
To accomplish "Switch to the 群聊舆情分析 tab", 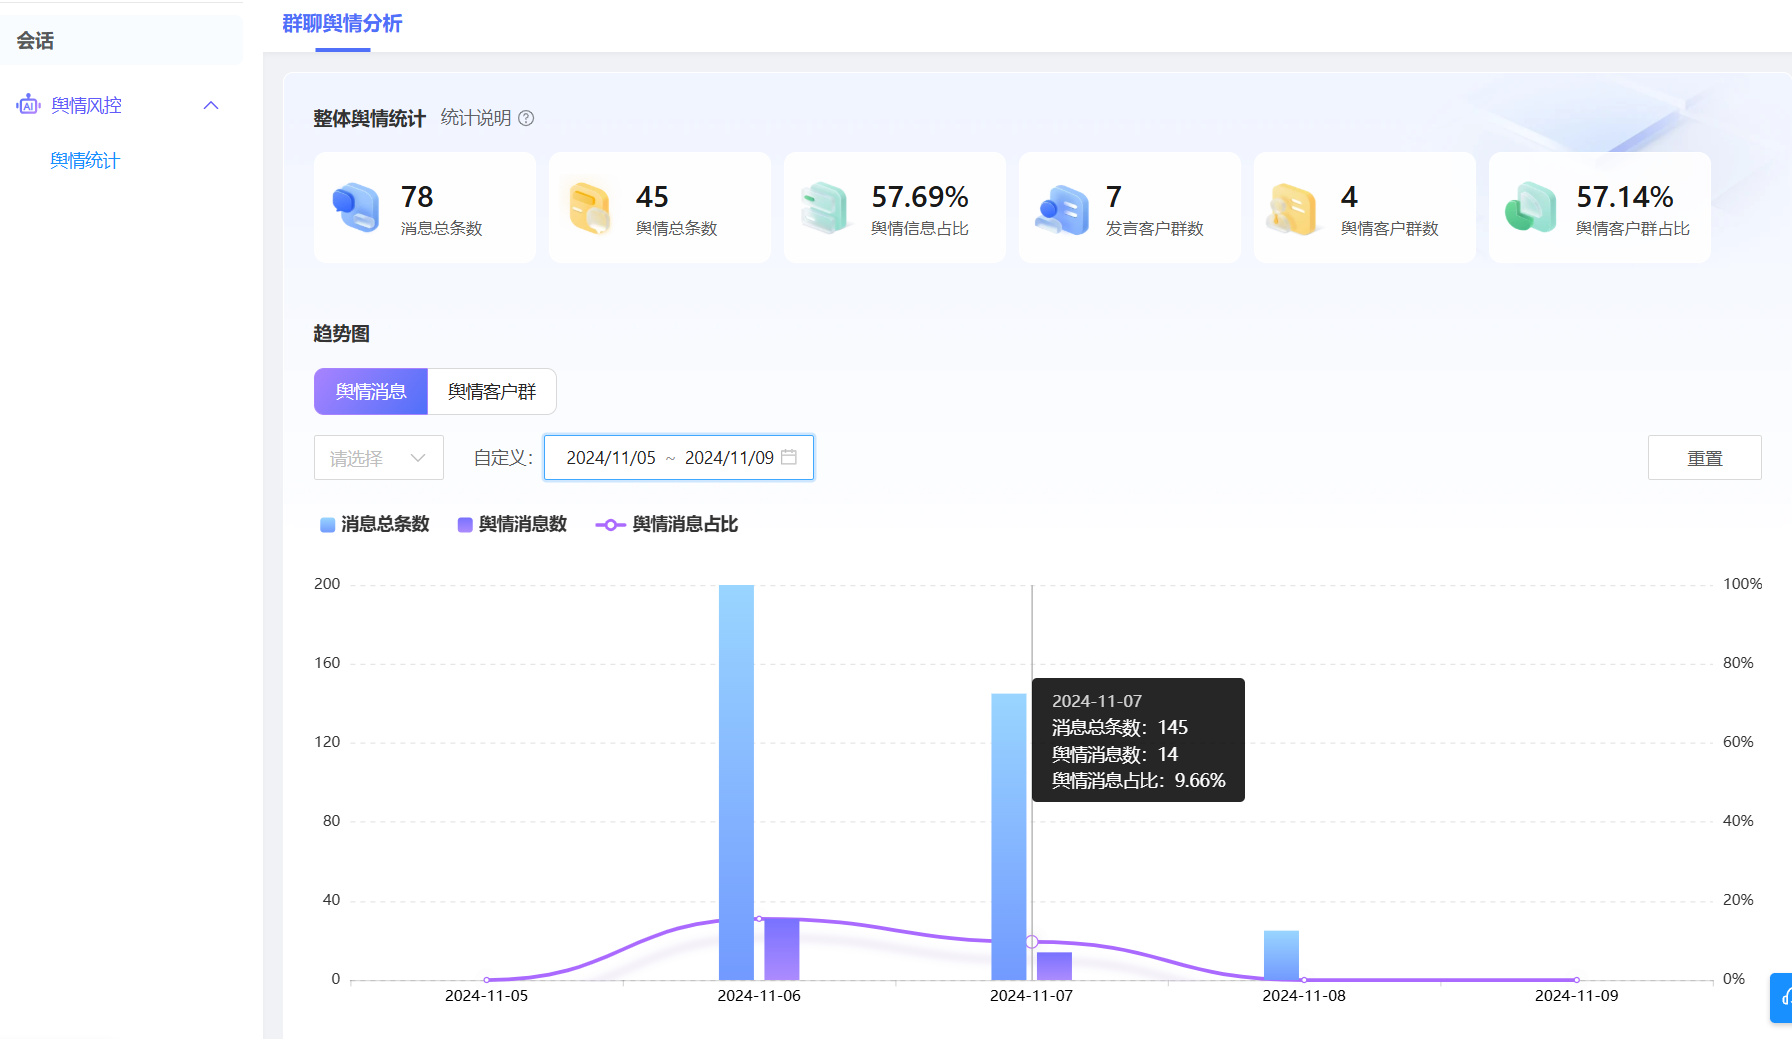I will point(342,23).
